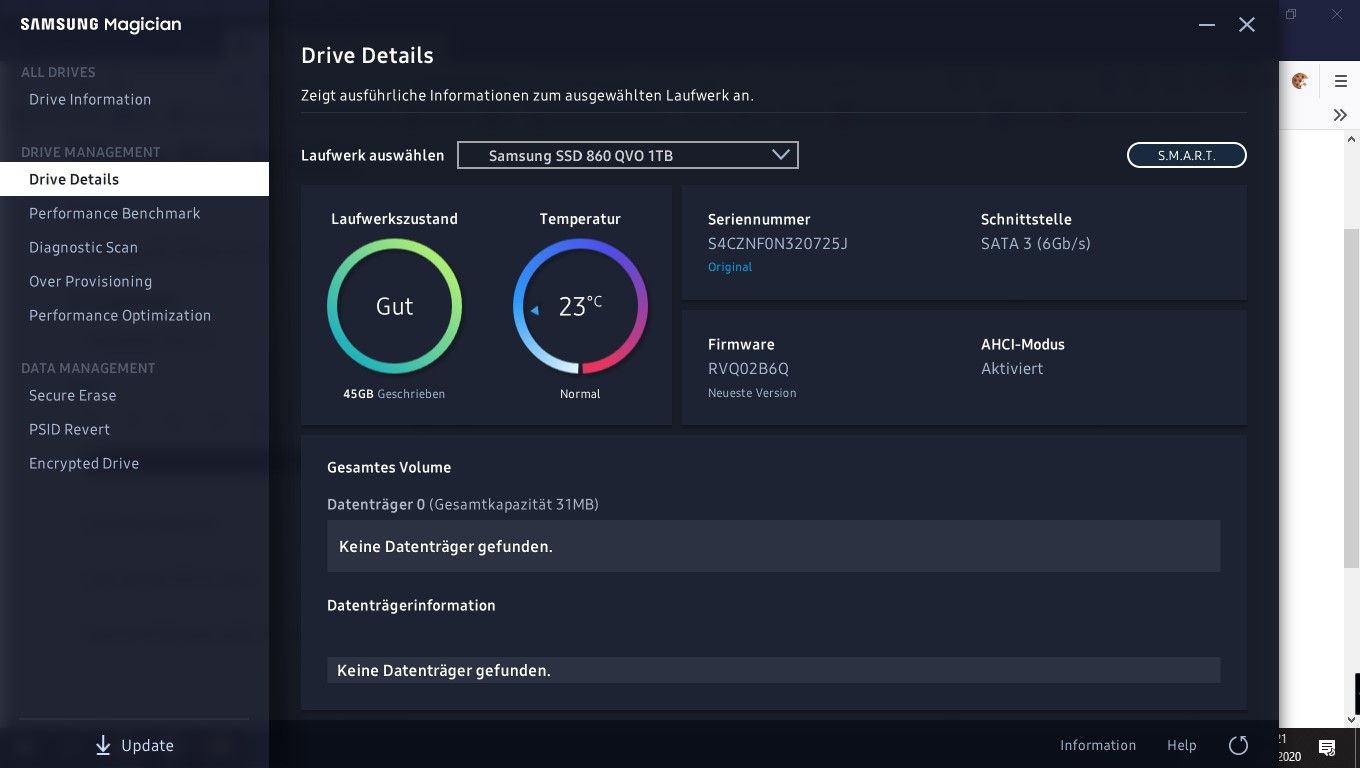Click the SATA 3 (6Gb/s) interface value
Viewport: 1360px width, 768px height.
click(1036, 243)
